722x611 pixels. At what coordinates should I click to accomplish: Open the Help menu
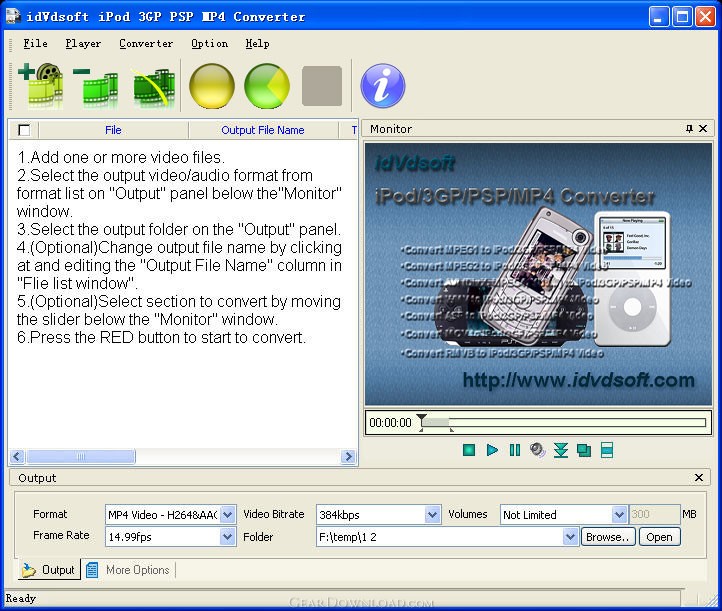click(x=257, y=44)
